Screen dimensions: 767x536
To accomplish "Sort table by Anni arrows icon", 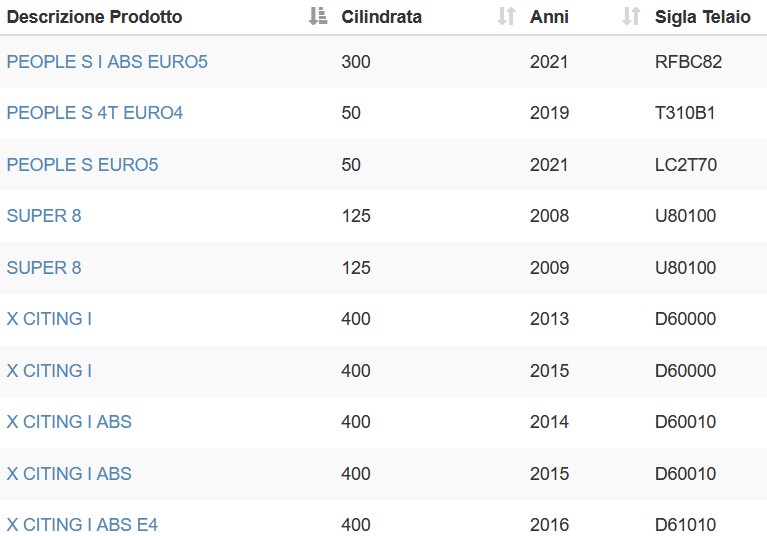I will click(x=631, y=17).
